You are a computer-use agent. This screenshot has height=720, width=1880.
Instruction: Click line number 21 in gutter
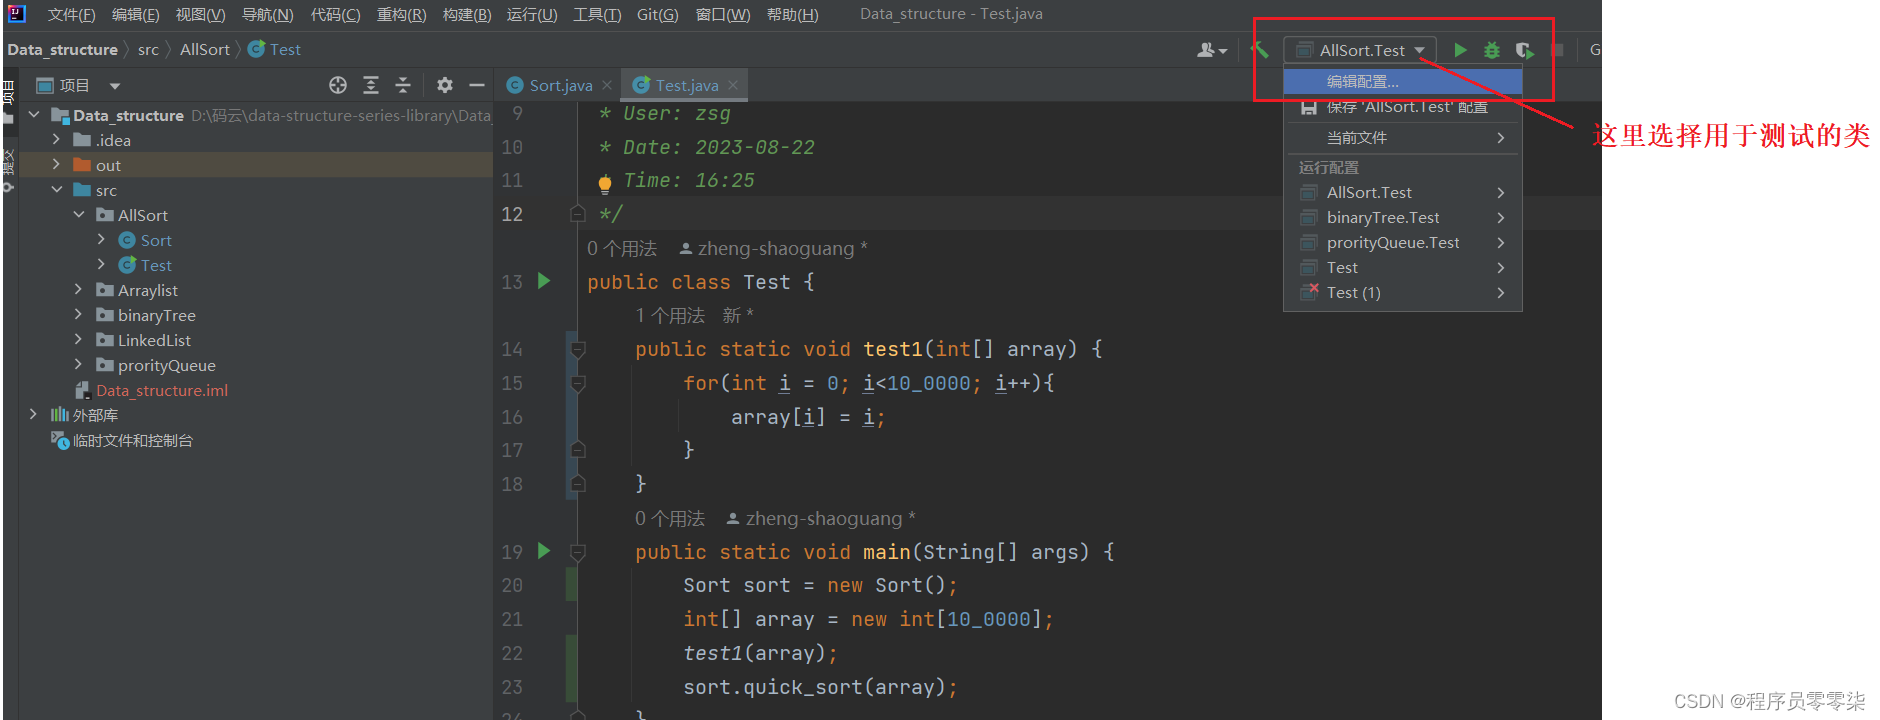(512, 619)
